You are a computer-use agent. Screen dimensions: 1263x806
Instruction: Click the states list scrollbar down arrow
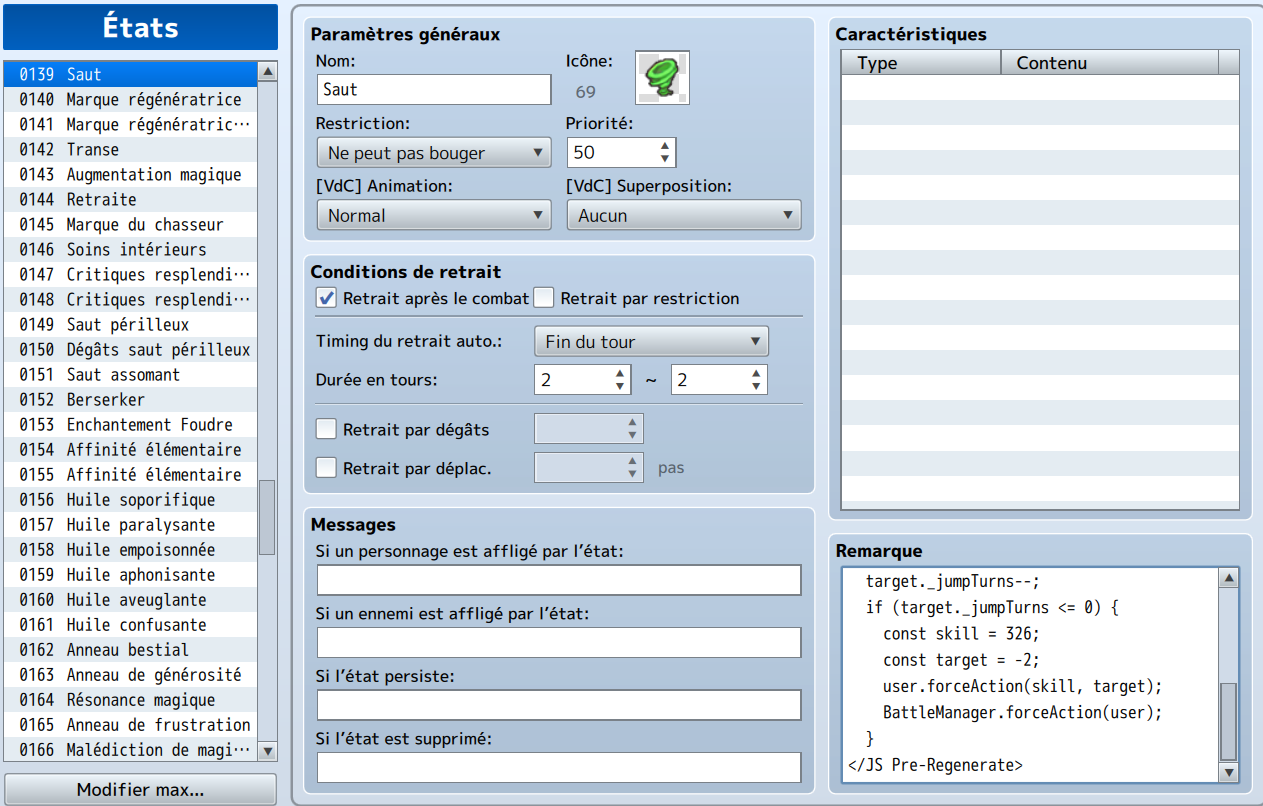pyautogui.click(x=267, y=751)
